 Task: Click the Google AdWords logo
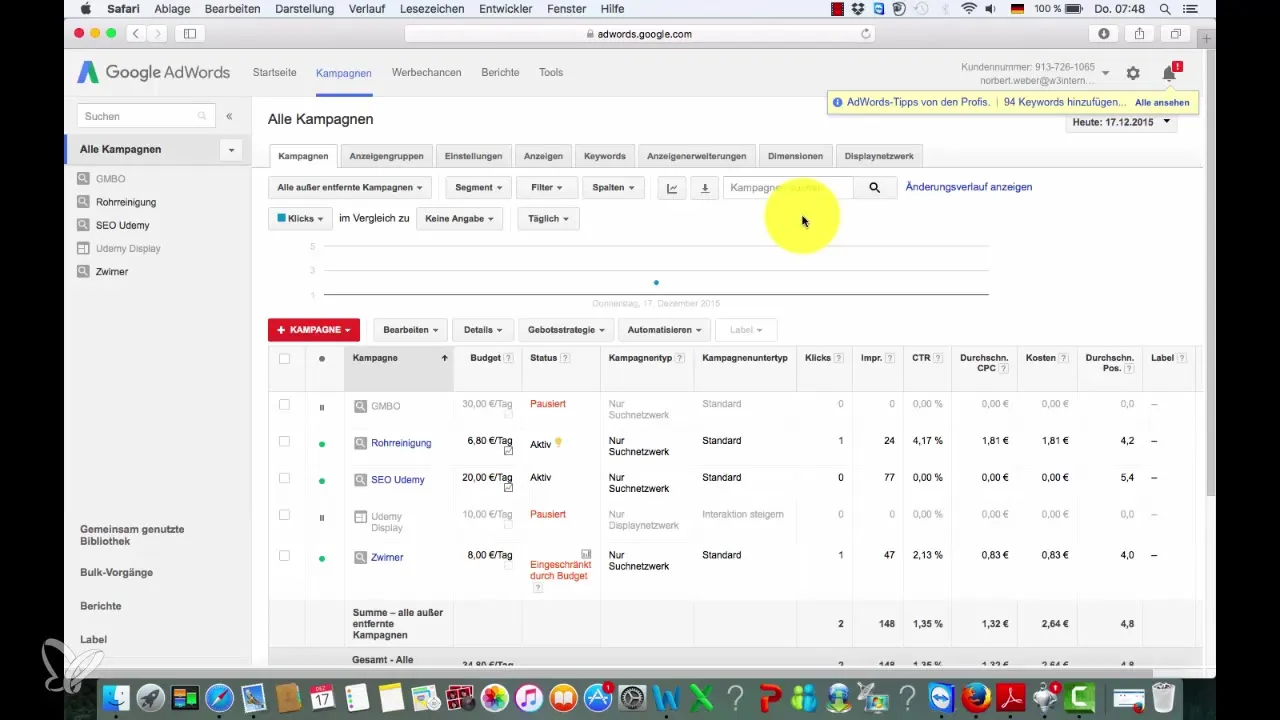pos(154,73)
